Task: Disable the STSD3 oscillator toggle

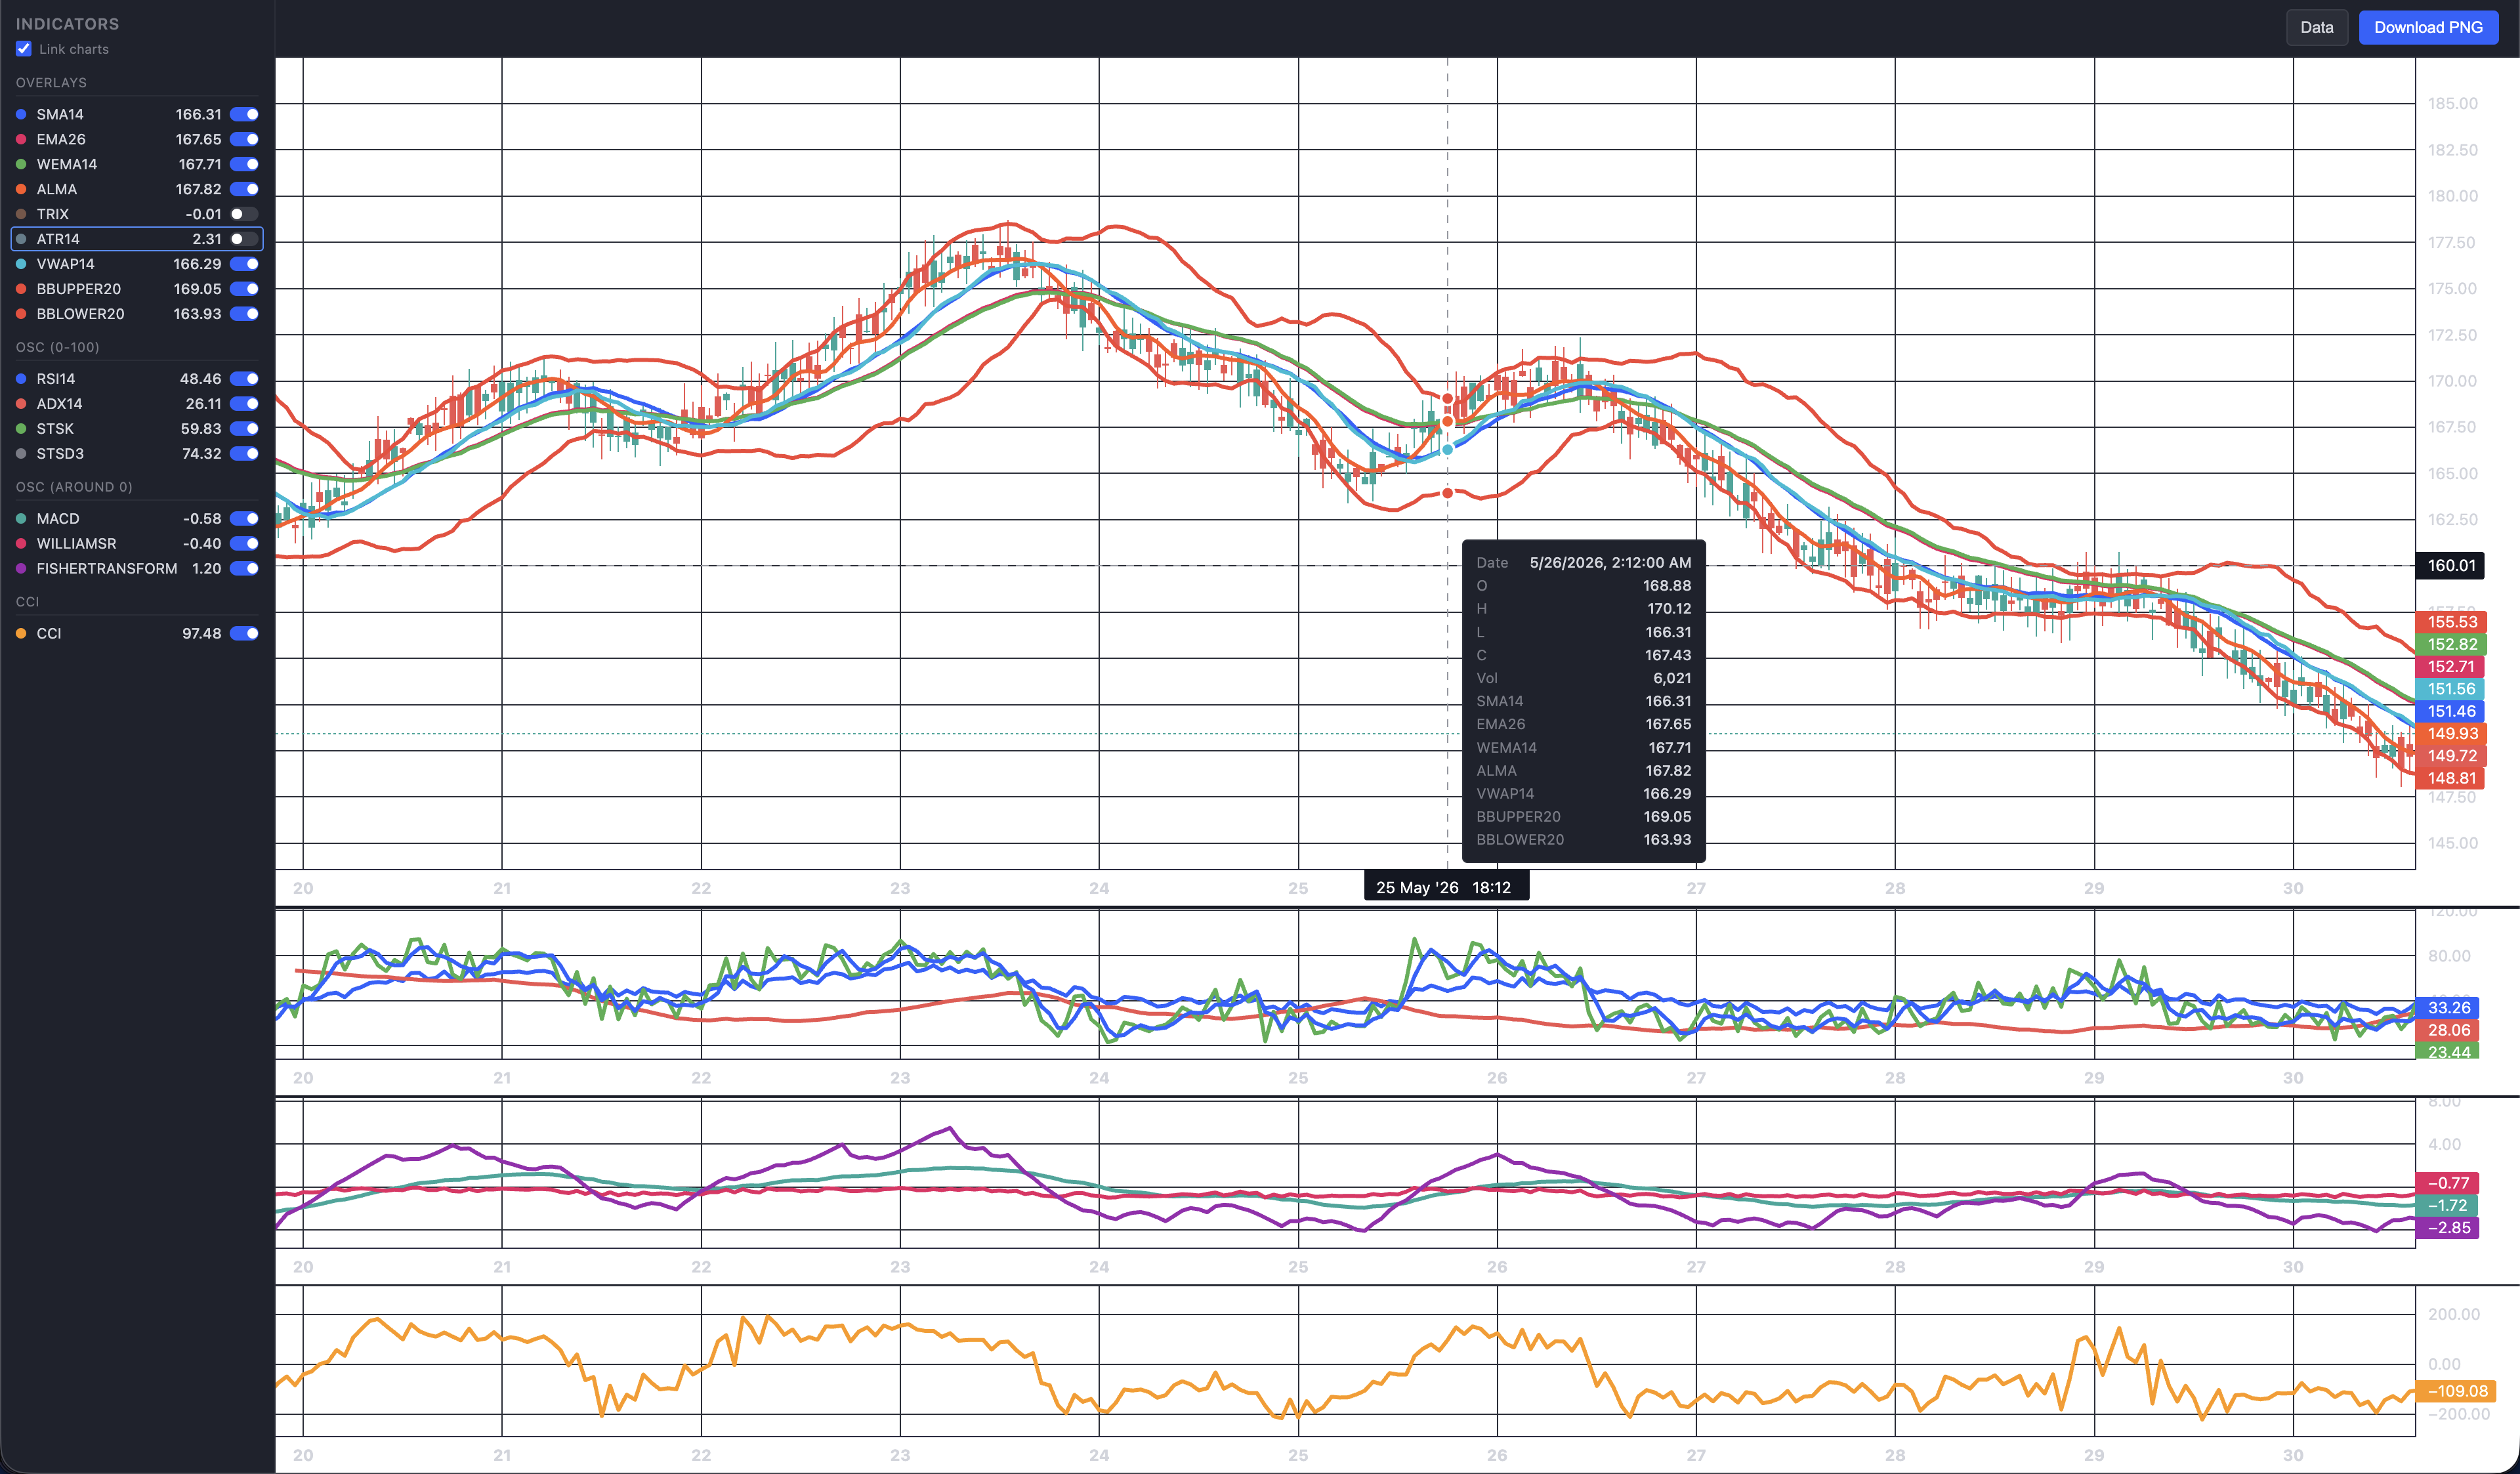Action: [244, 454]
